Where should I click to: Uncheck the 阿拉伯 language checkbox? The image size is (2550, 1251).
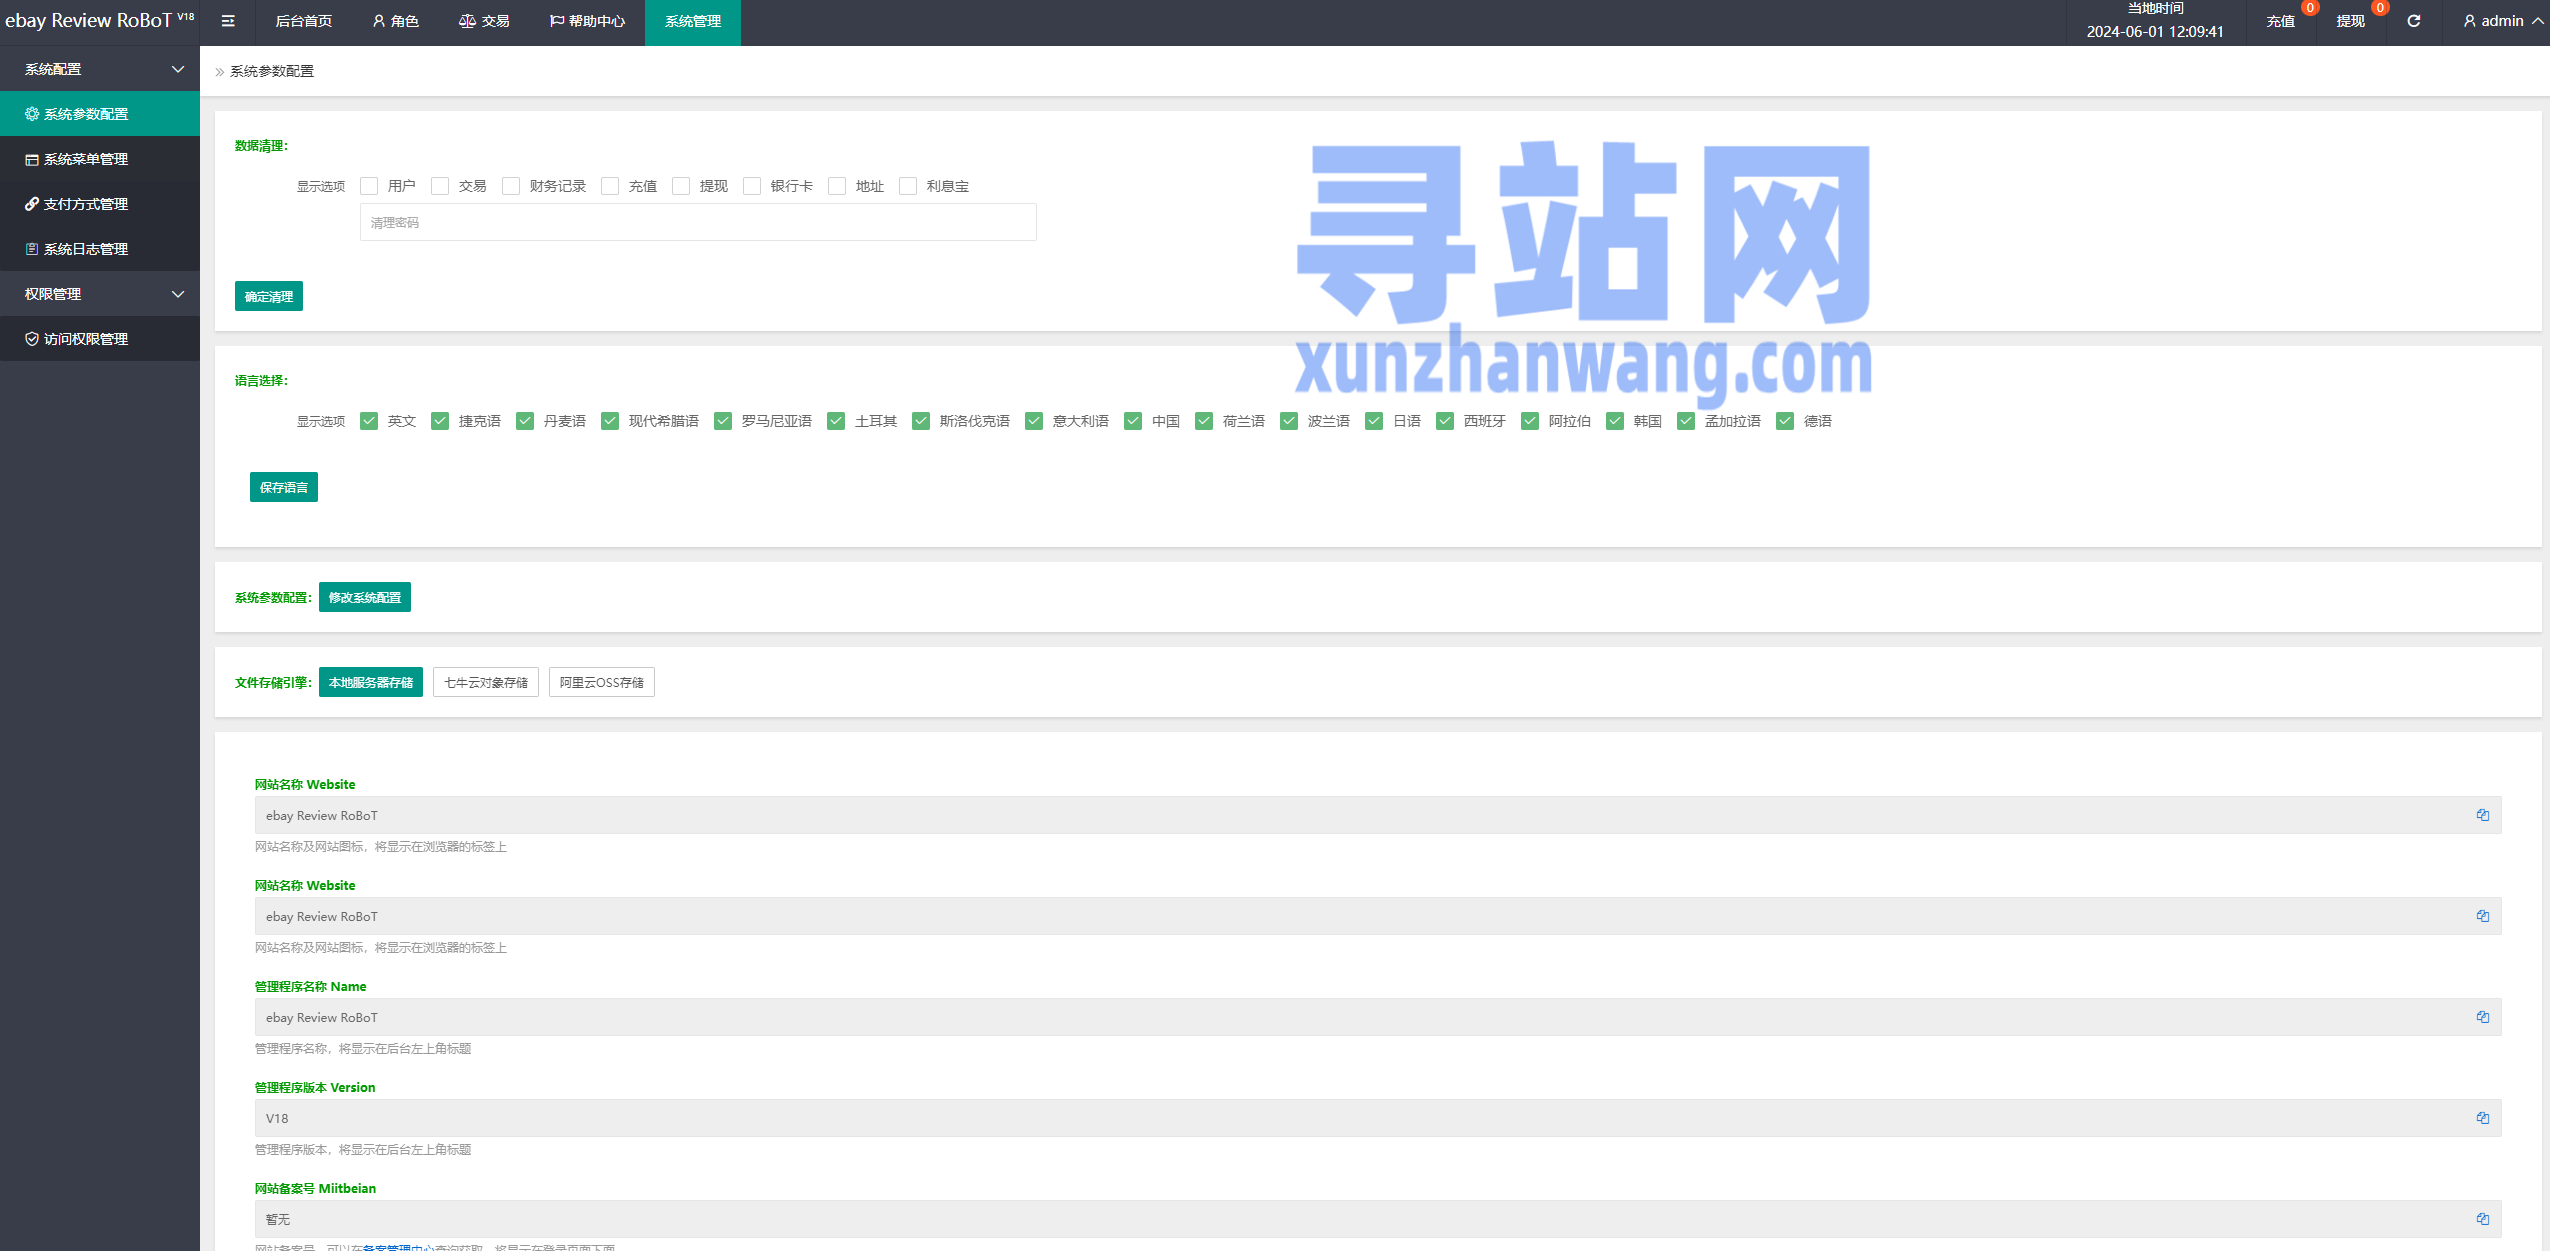point(1530,421)
